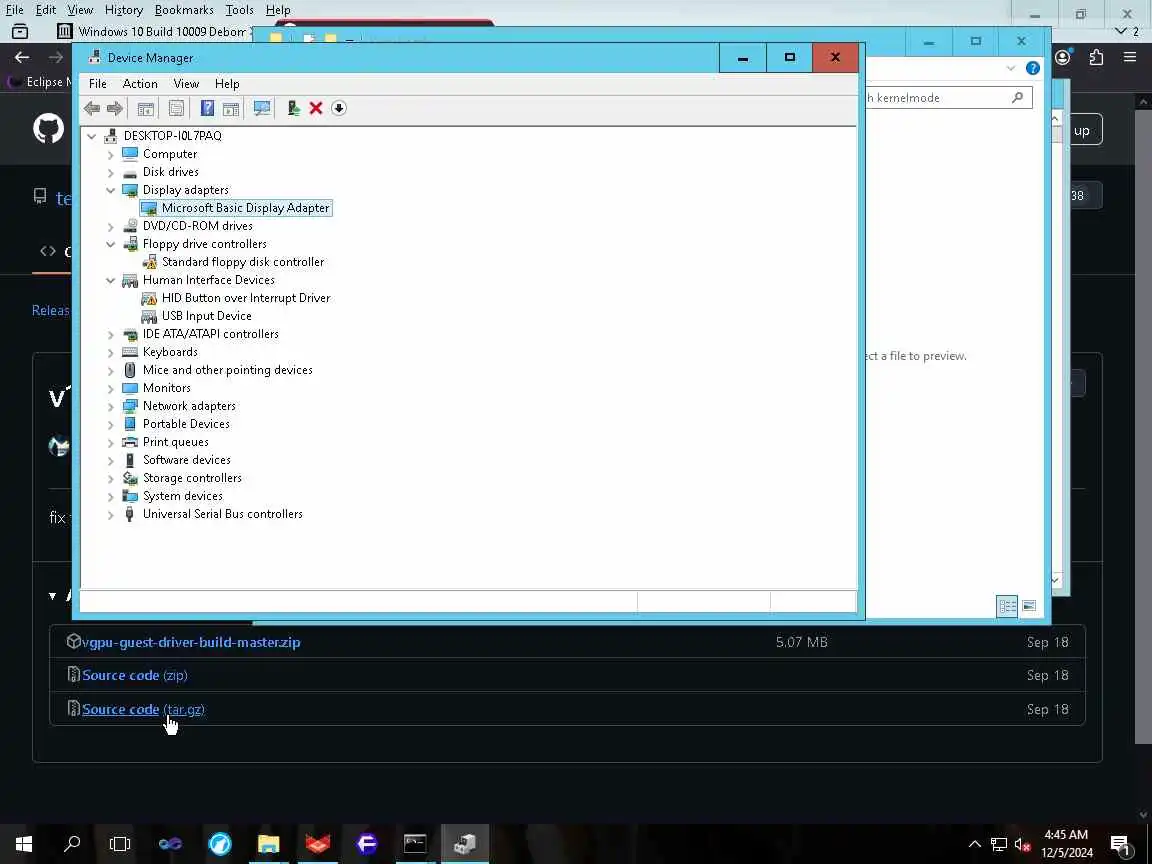Collapse the DESKTOP-I0L7PAQ root node
The width and height of the screenshot is (1152, 864).
pyautogui.click(x=92, y=136)
